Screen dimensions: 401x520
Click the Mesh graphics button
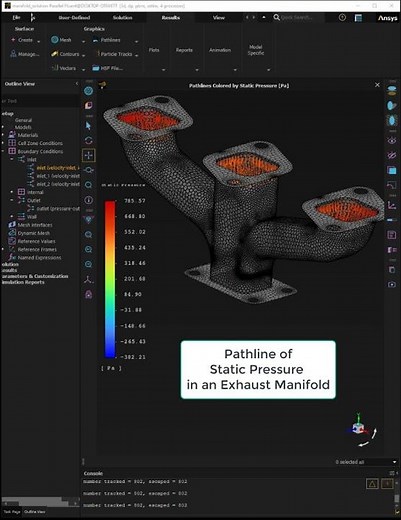pyautogui.click(x=61, y=40)
